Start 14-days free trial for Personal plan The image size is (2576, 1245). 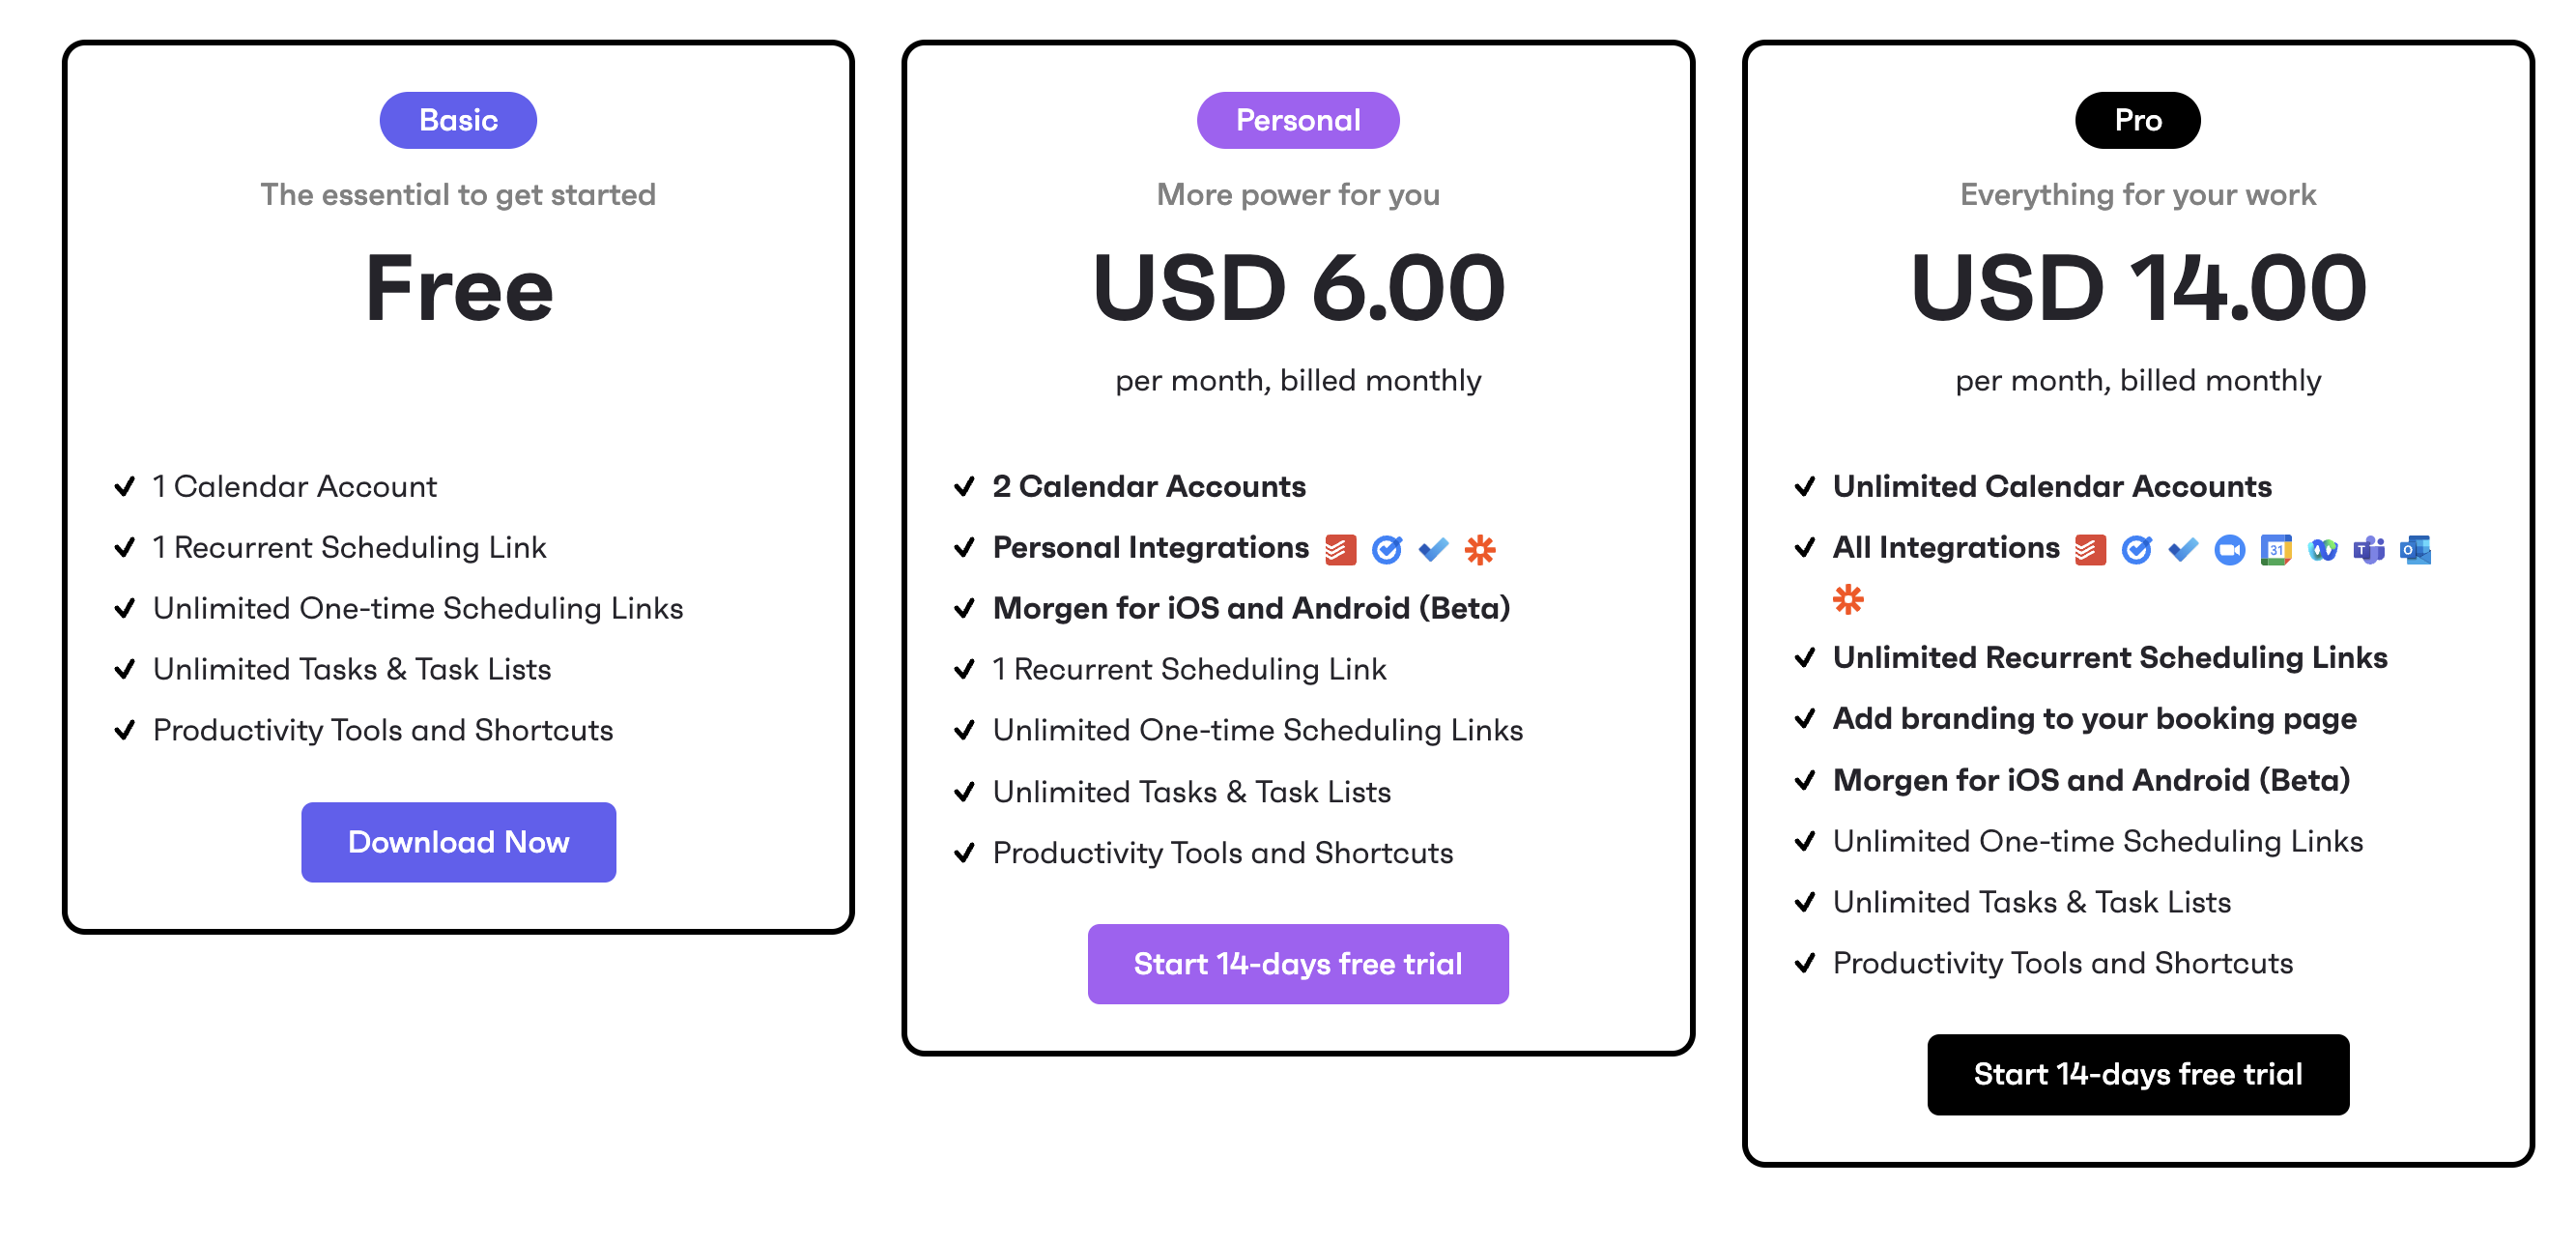[x=1297, y=963]
